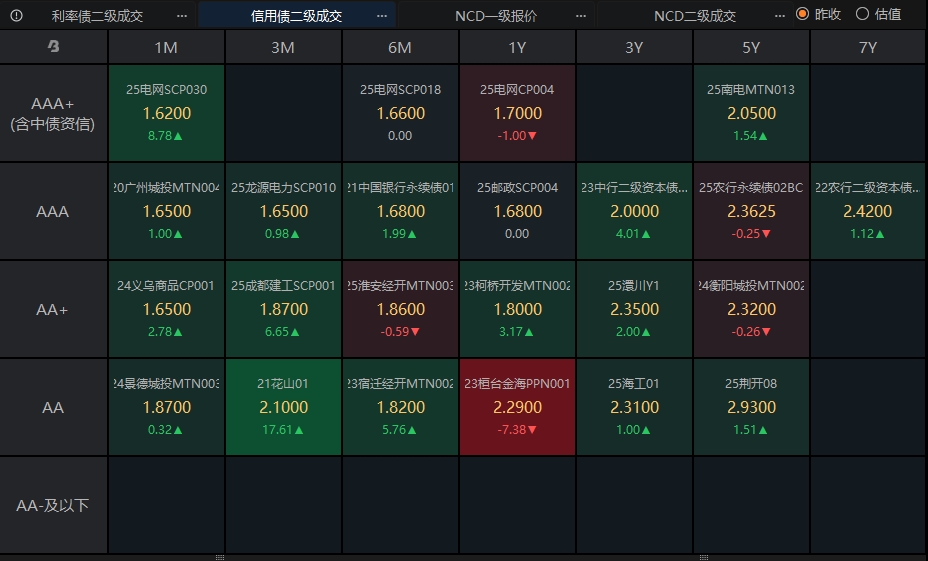Image resolution: width=928 pixels, height=561 pixels.
Task: Select the 估值 radio option
Action: [863, 14]
